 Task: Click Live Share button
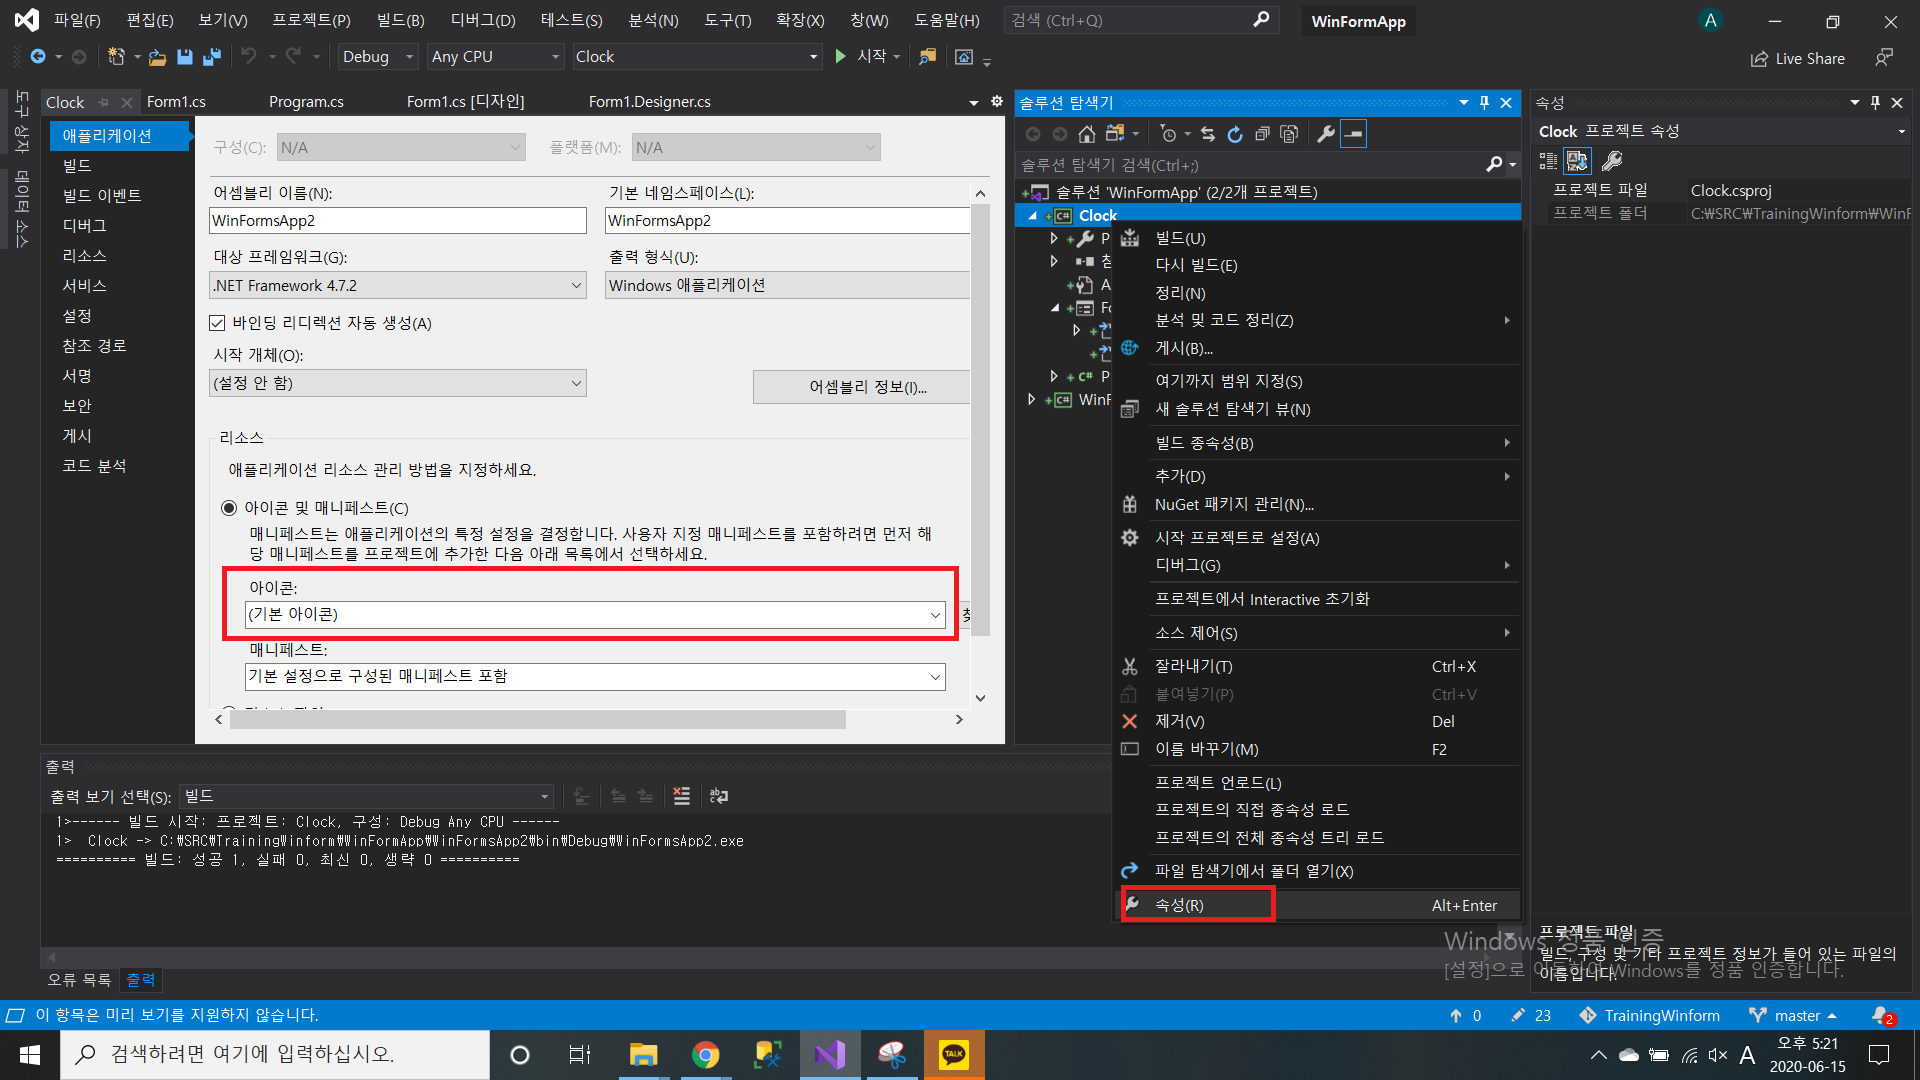click(1798, 59)
